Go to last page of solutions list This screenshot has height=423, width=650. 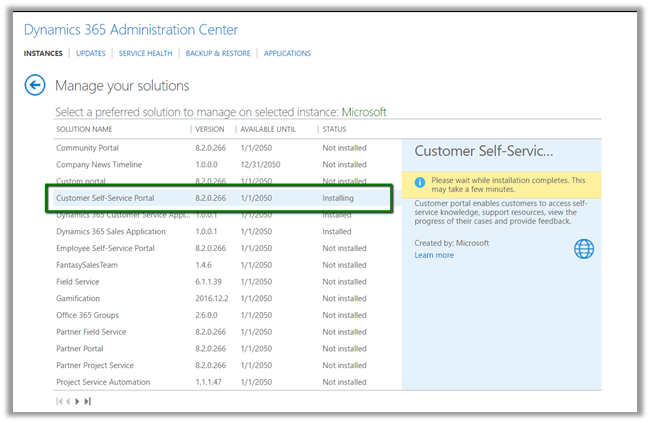[88, 401]
